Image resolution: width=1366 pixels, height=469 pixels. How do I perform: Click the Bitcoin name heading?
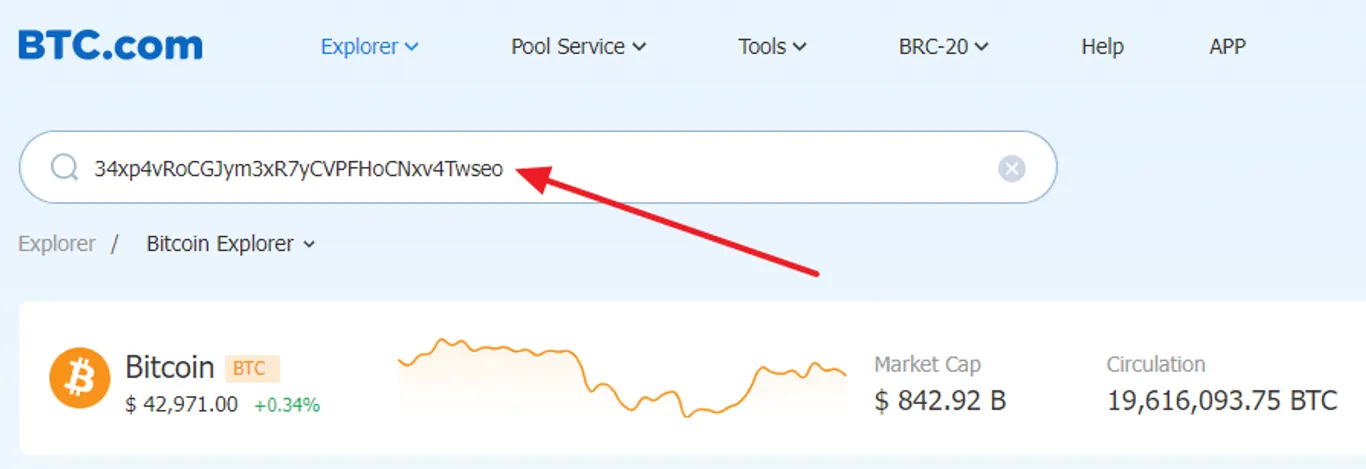coord(170,367)
